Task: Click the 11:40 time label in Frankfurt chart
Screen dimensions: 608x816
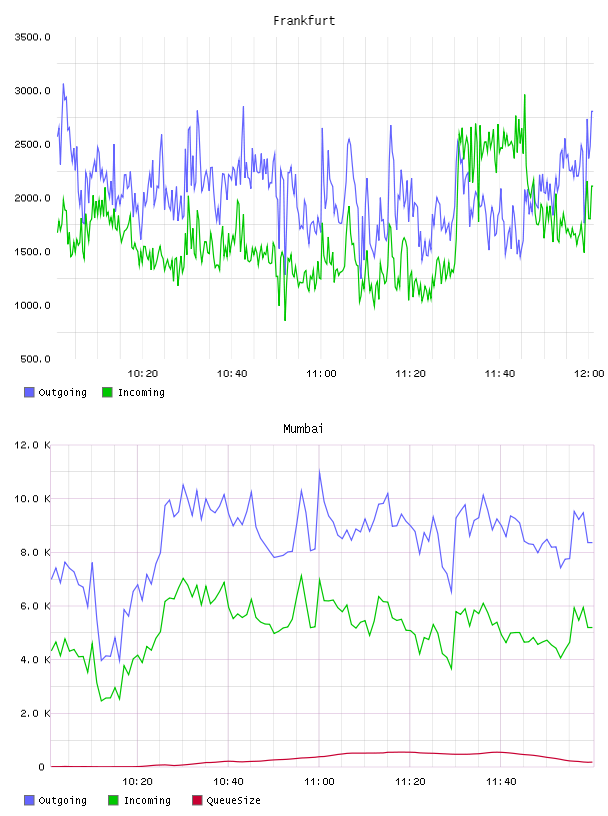Action: [500, 374]
